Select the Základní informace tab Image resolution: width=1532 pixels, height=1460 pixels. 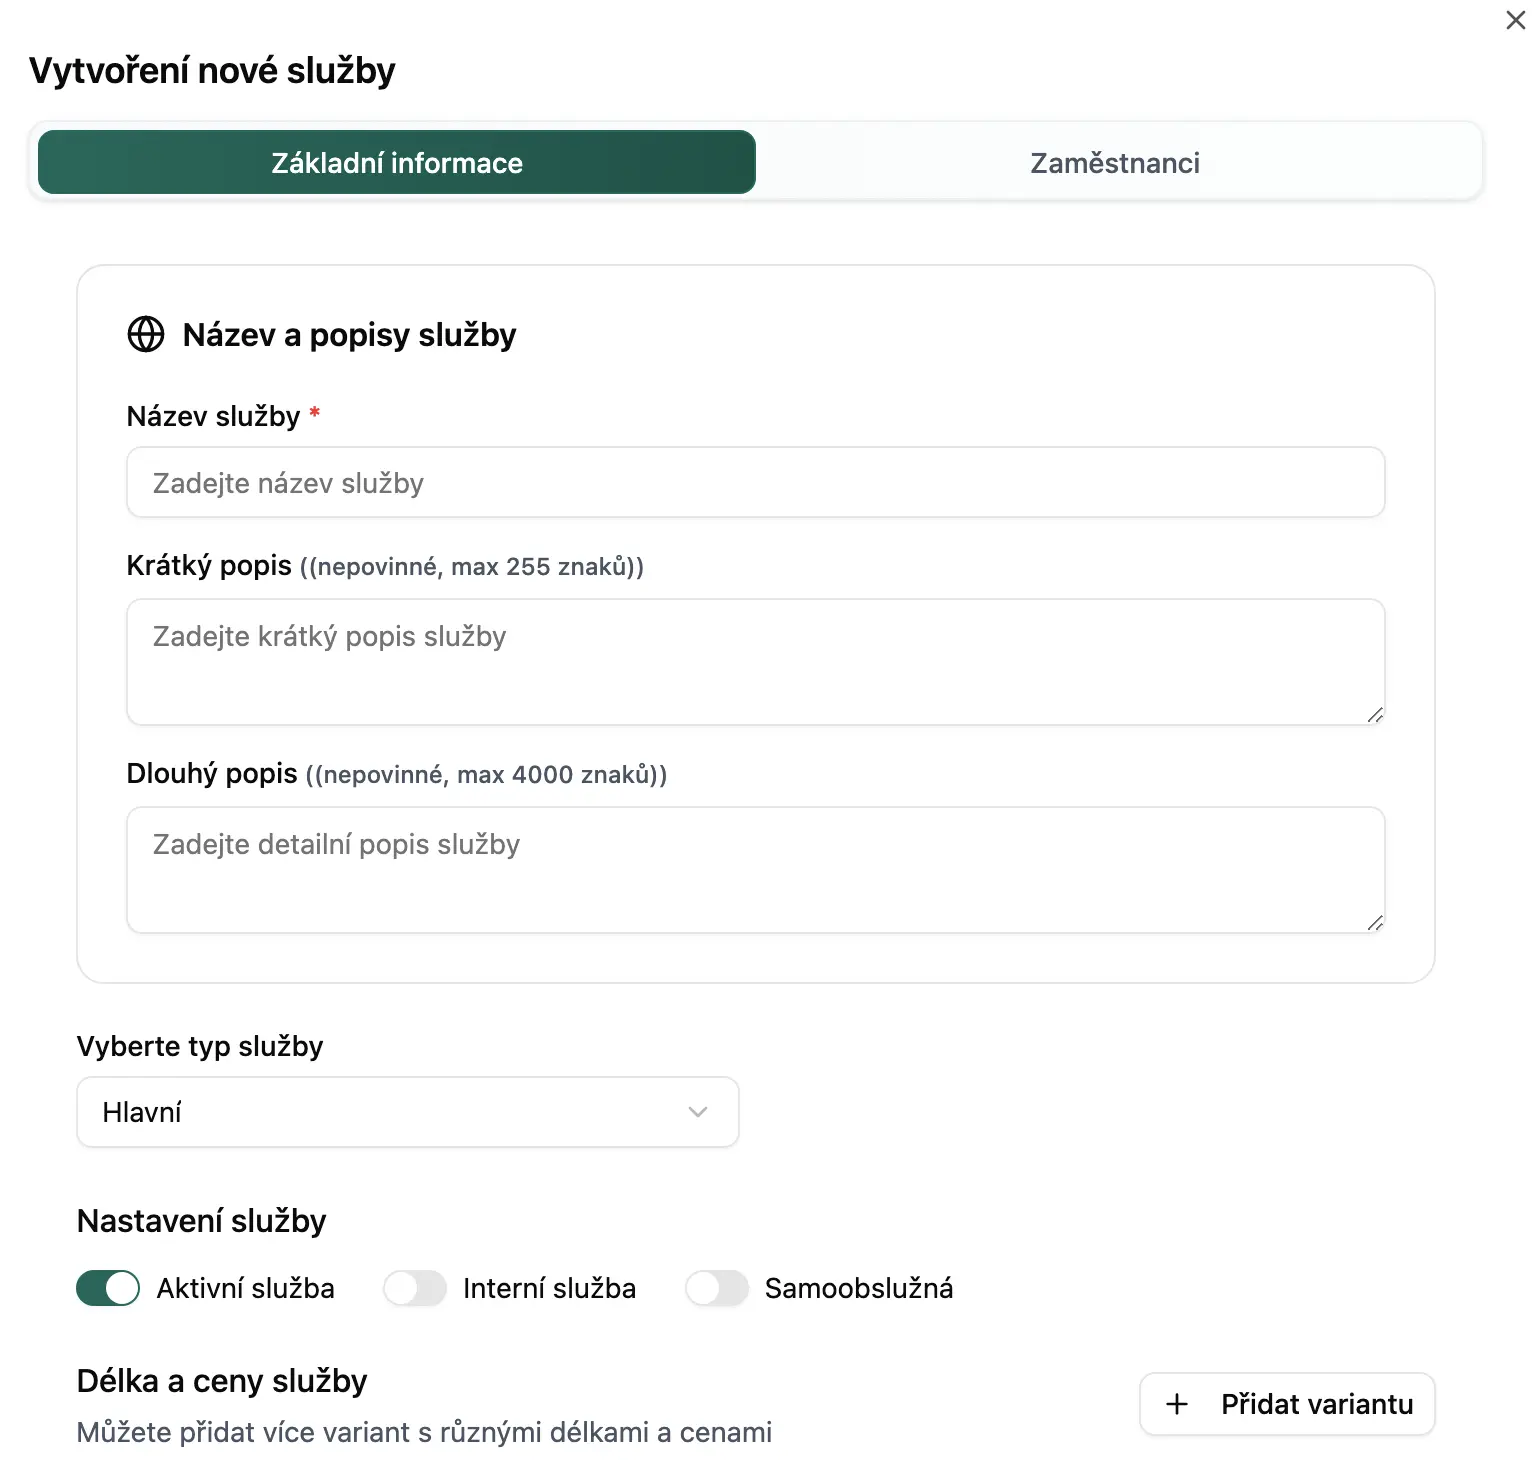tap(397, 163)
